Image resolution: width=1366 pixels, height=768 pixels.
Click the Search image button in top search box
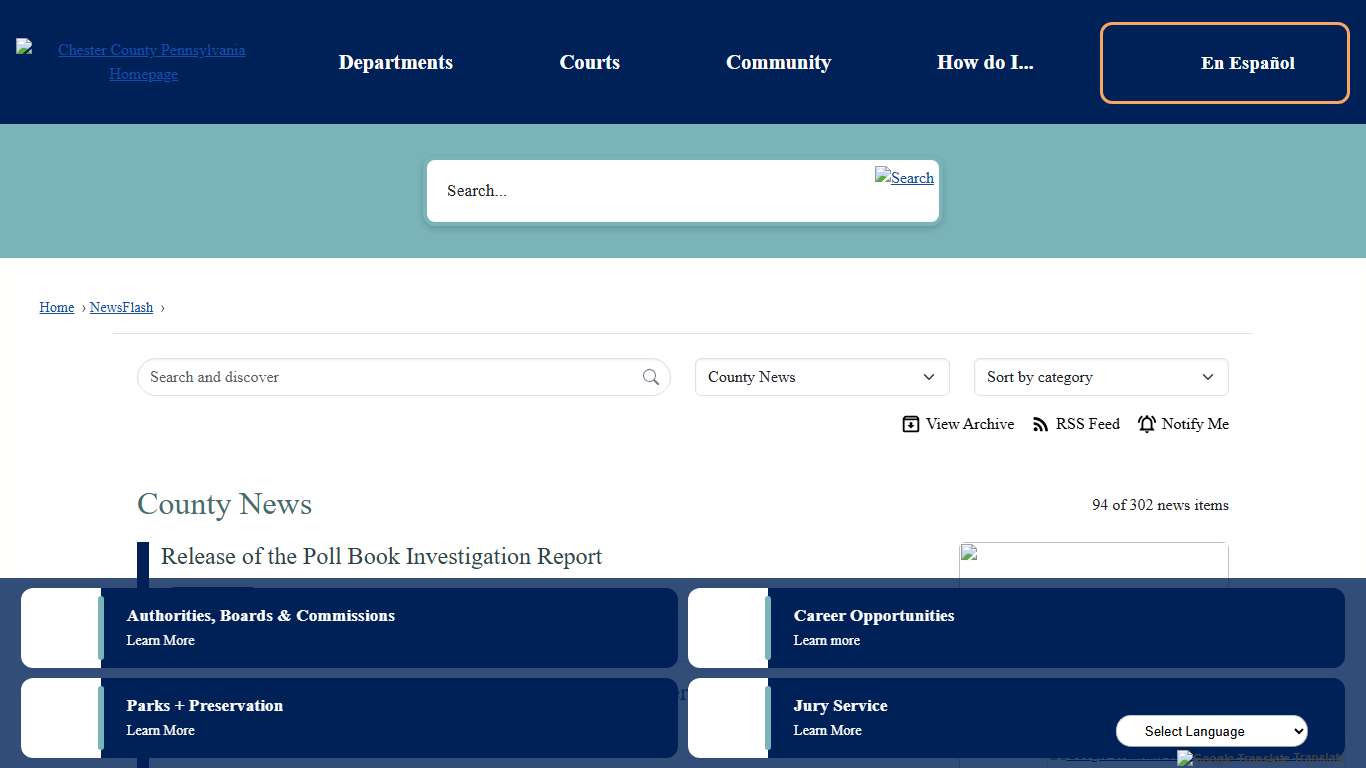coord(904,178)
